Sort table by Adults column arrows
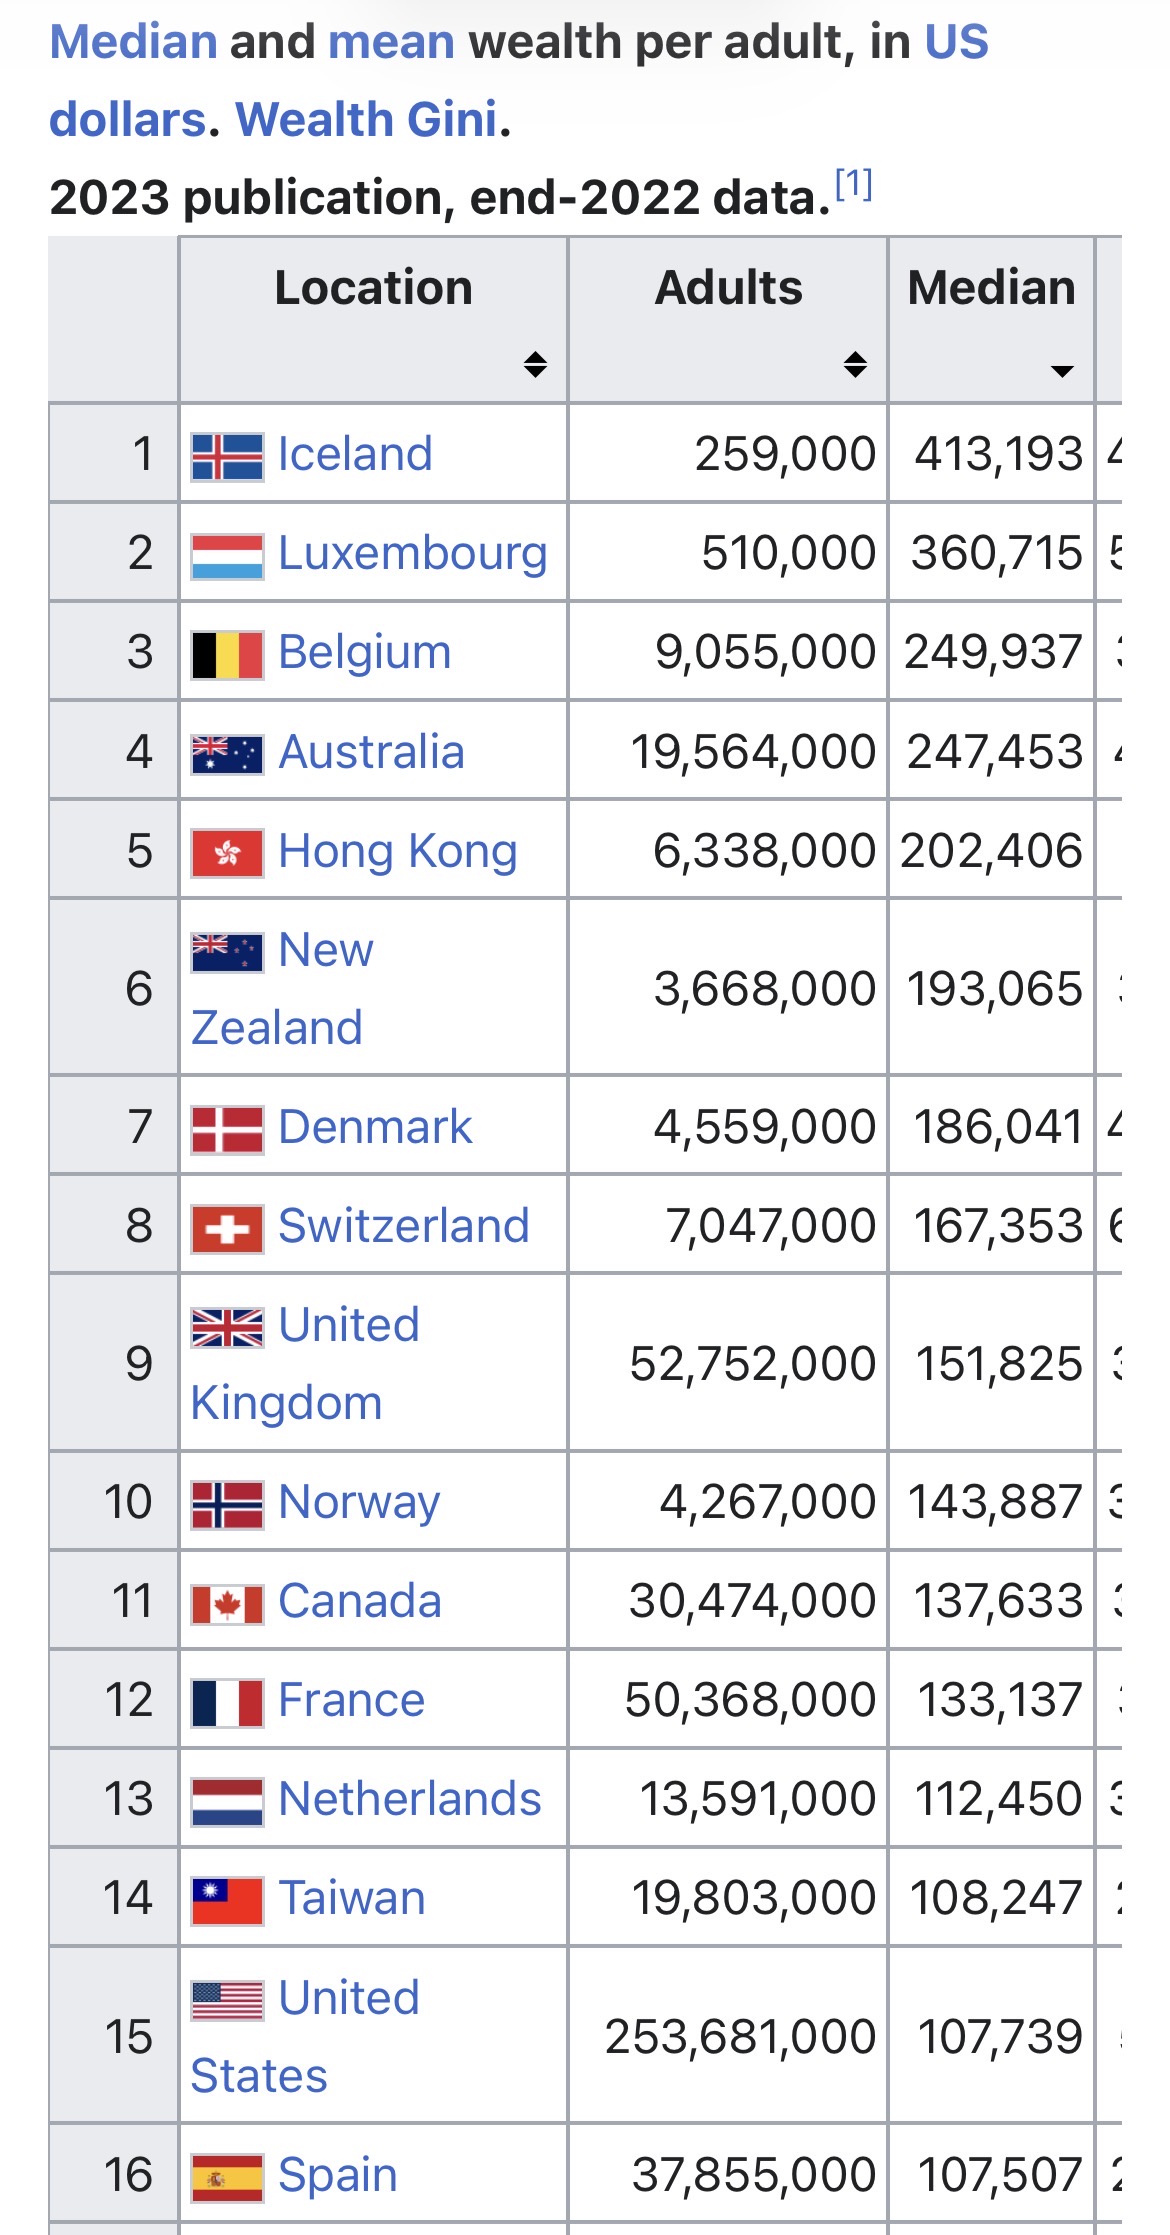Viewport: 1170px width, 2235px height. (x=855, y=364)
